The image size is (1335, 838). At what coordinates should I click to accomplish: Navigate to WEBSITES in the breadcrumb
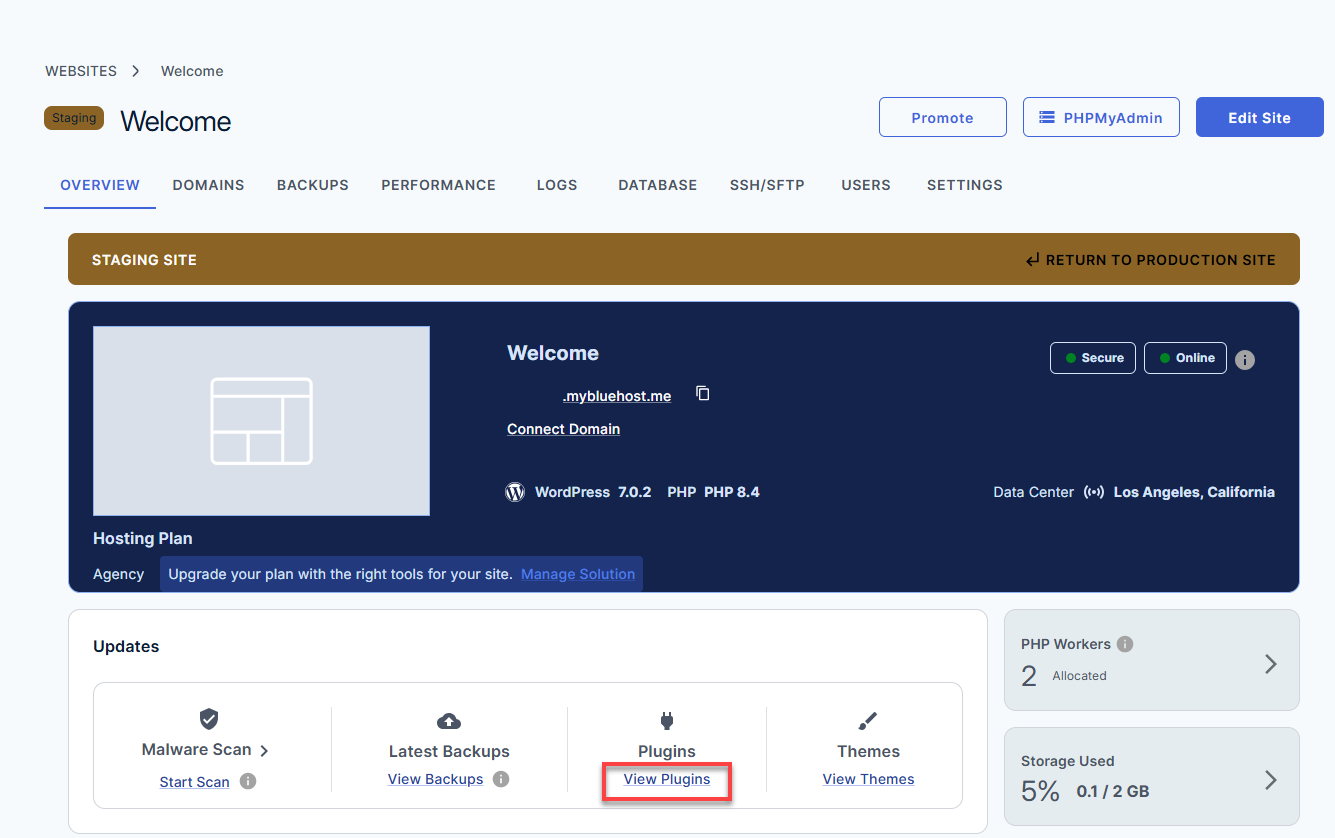[81, 71]
